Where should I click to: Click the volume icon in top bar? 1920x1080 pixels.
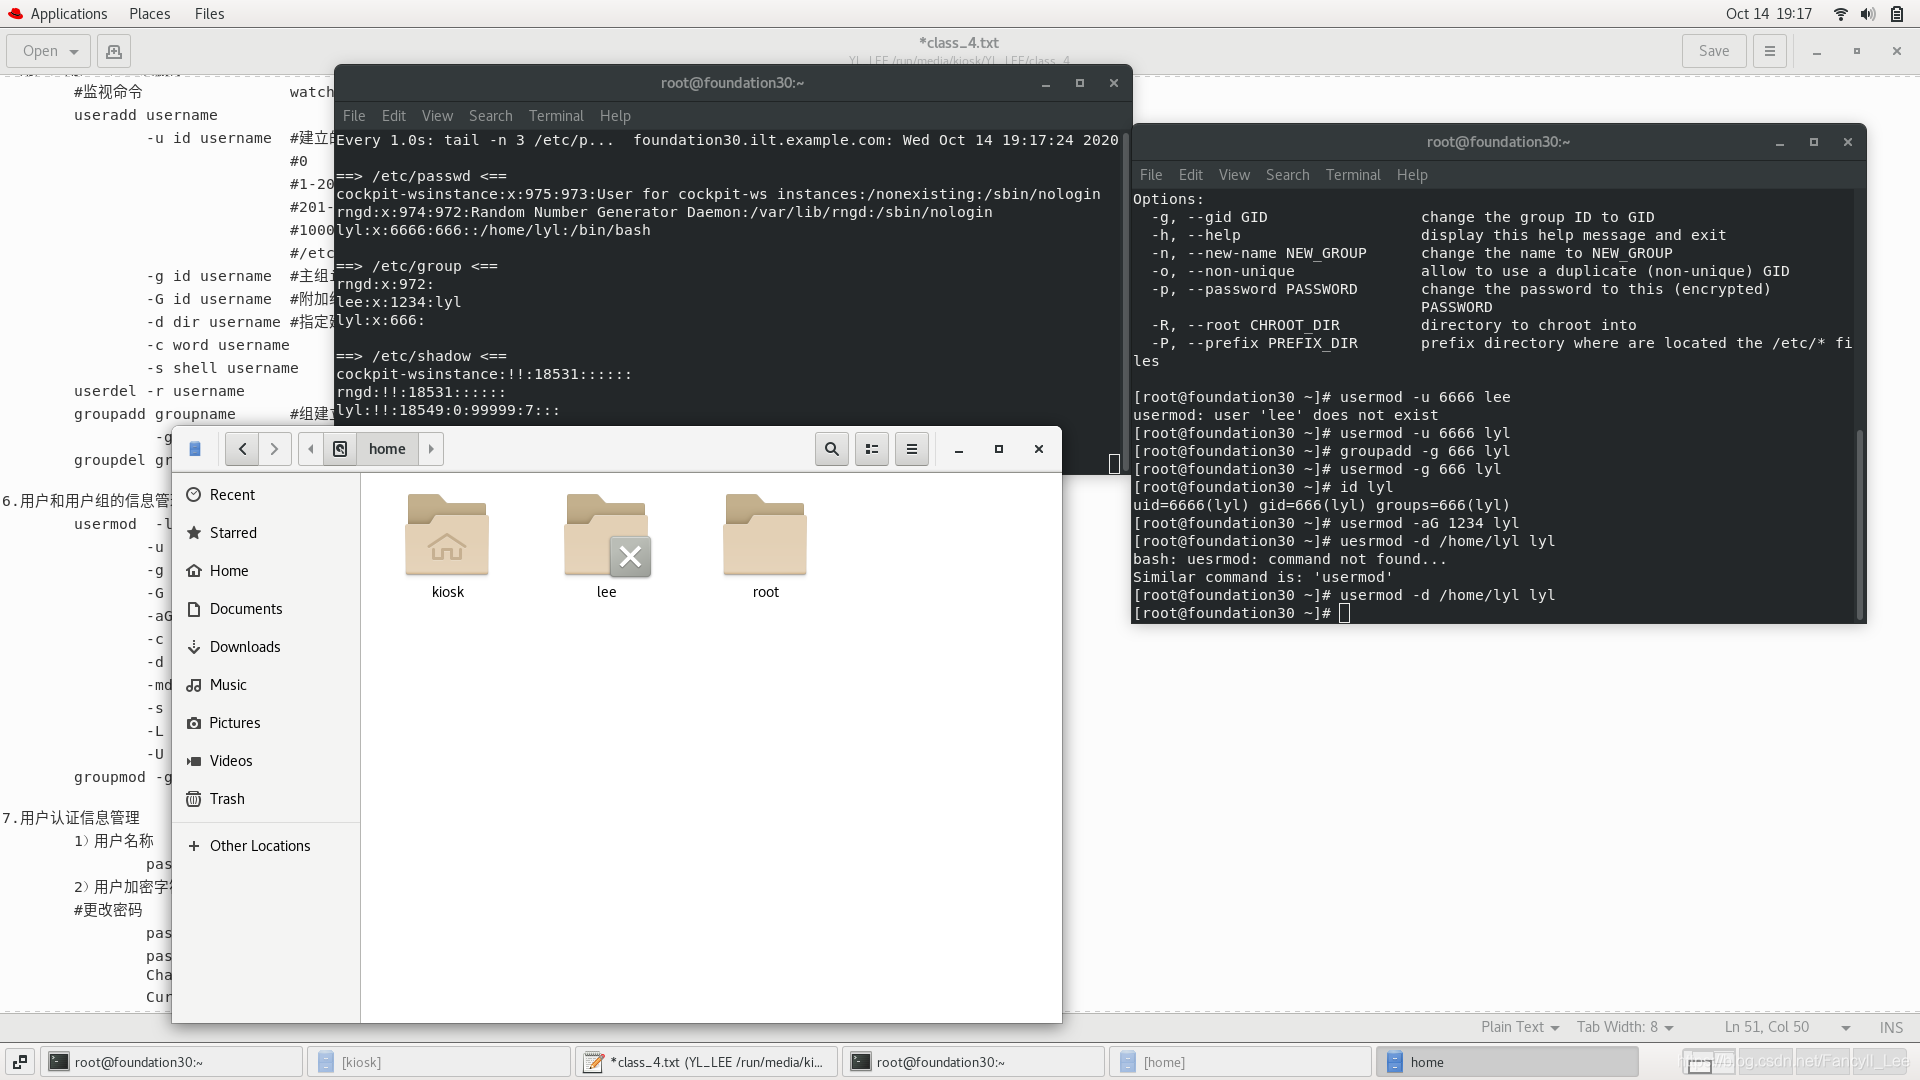pos(1867,14)
